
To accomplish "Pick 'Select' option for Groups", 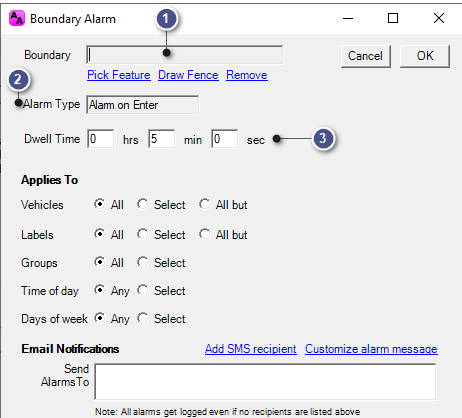I will [143, 262].
